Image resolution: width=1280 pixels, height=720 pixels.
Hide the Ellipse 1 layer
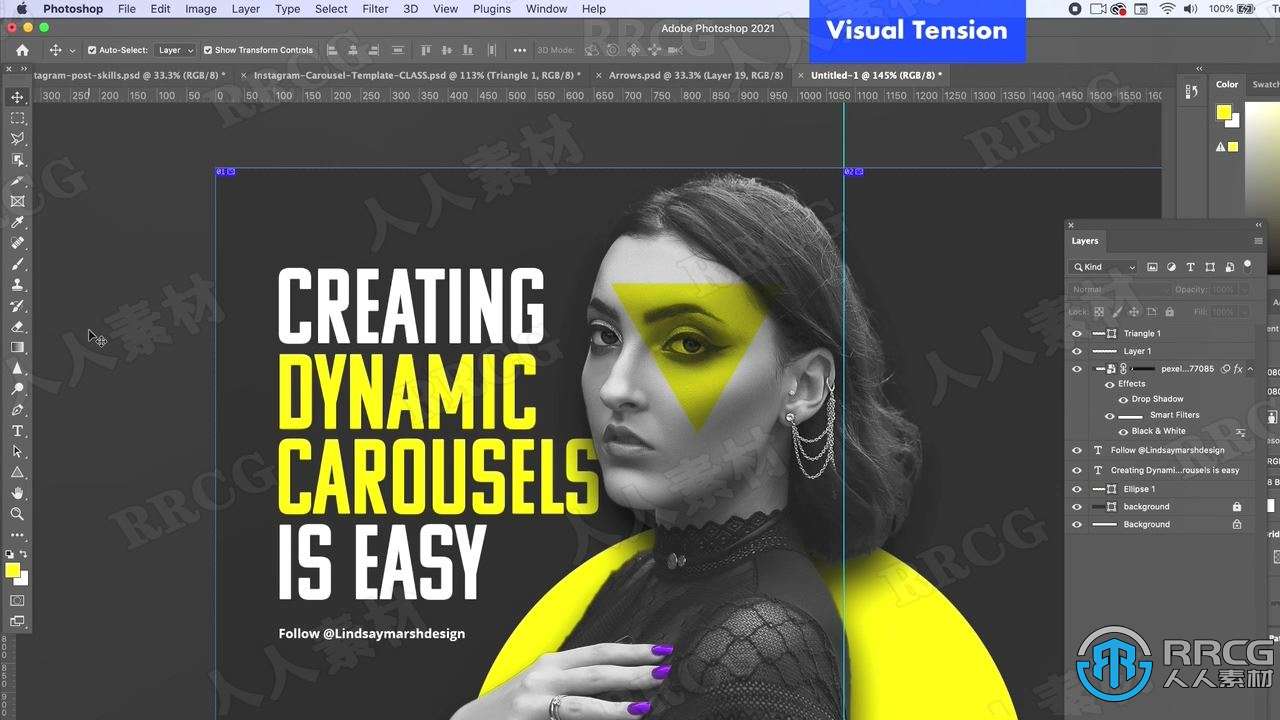[x=1077, y=490]
